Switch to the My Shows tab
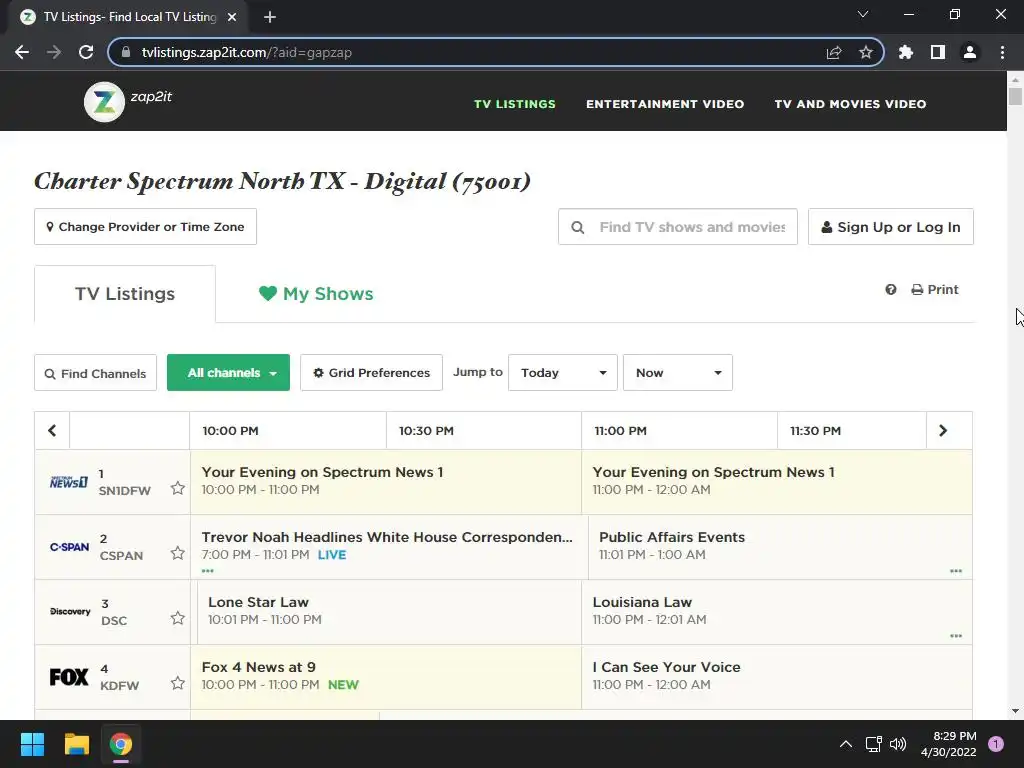This screenshot has height=768, width=1024. 316,294
